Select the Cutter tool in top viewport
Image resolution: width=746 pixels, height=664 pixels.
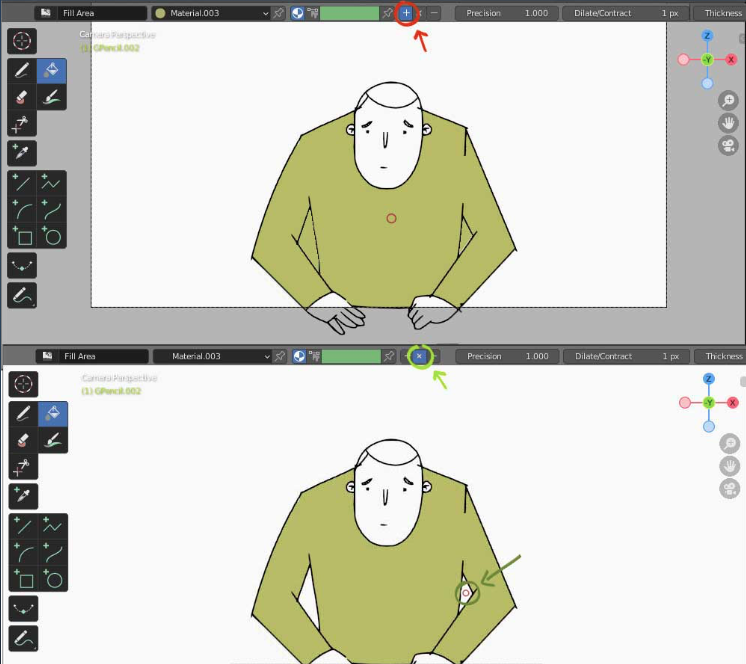[x=22, y=124]
